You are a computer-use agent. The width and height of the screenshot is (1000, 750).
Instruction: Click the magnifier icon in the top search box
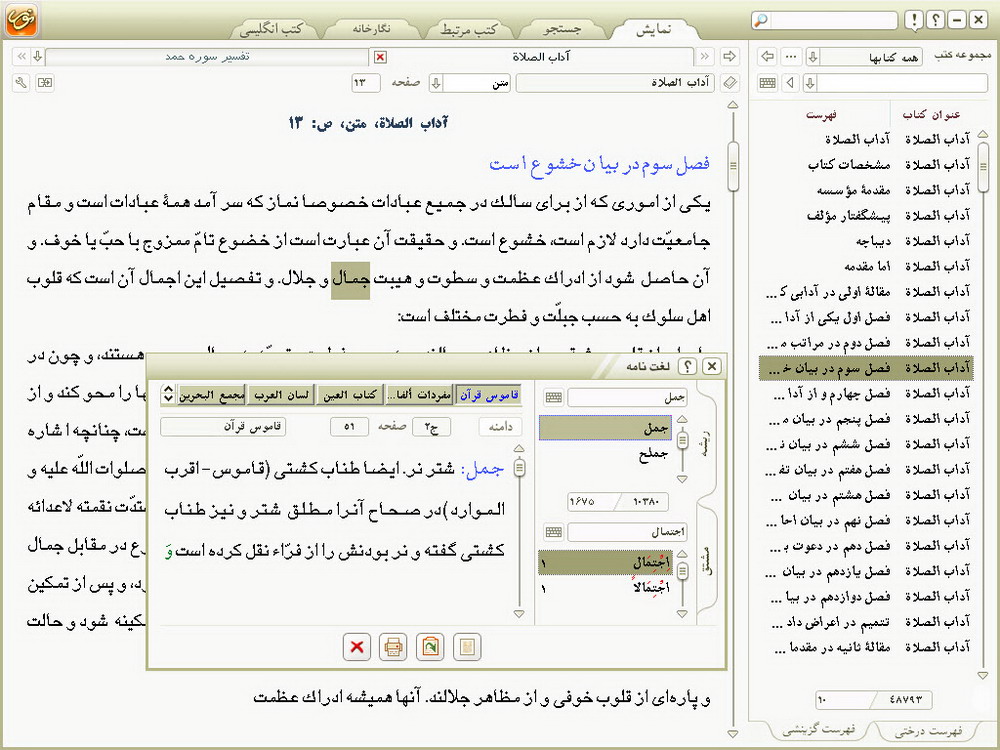[761, 20]
